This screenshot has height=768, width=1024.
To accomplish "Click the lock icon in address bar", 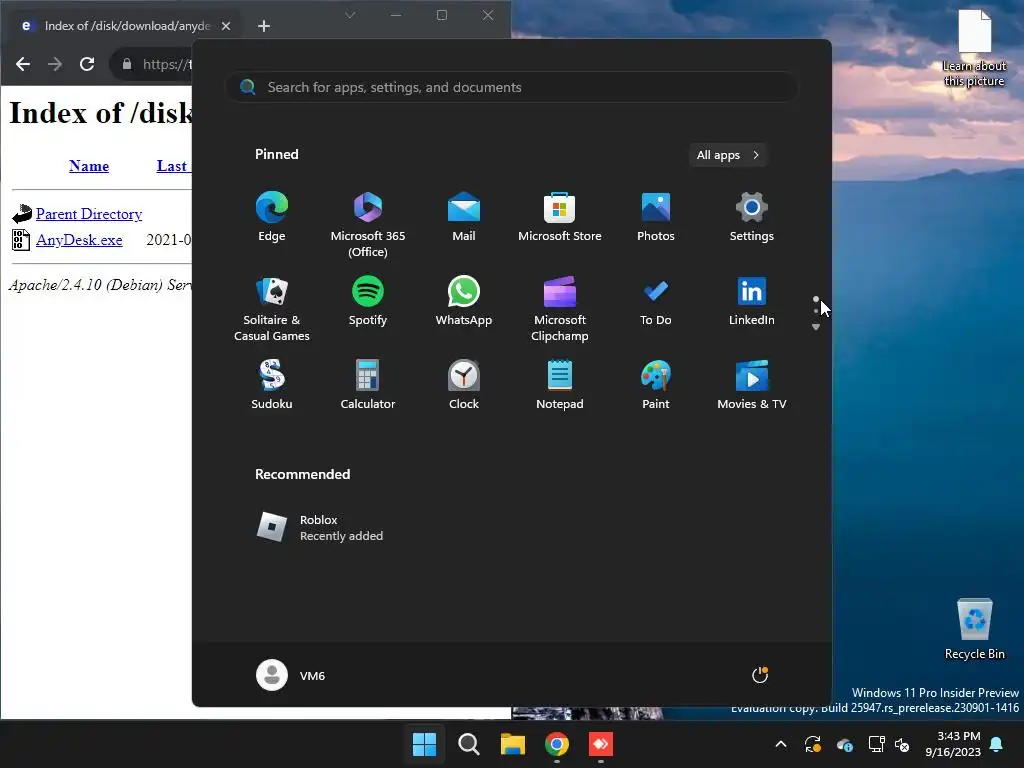I will pyautogui.click(x=127, y=64).
